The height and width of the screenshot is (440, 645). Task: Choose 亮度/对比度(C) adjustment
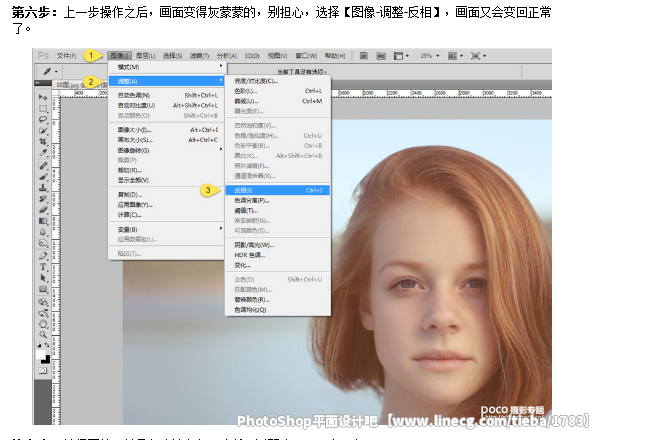278,81
